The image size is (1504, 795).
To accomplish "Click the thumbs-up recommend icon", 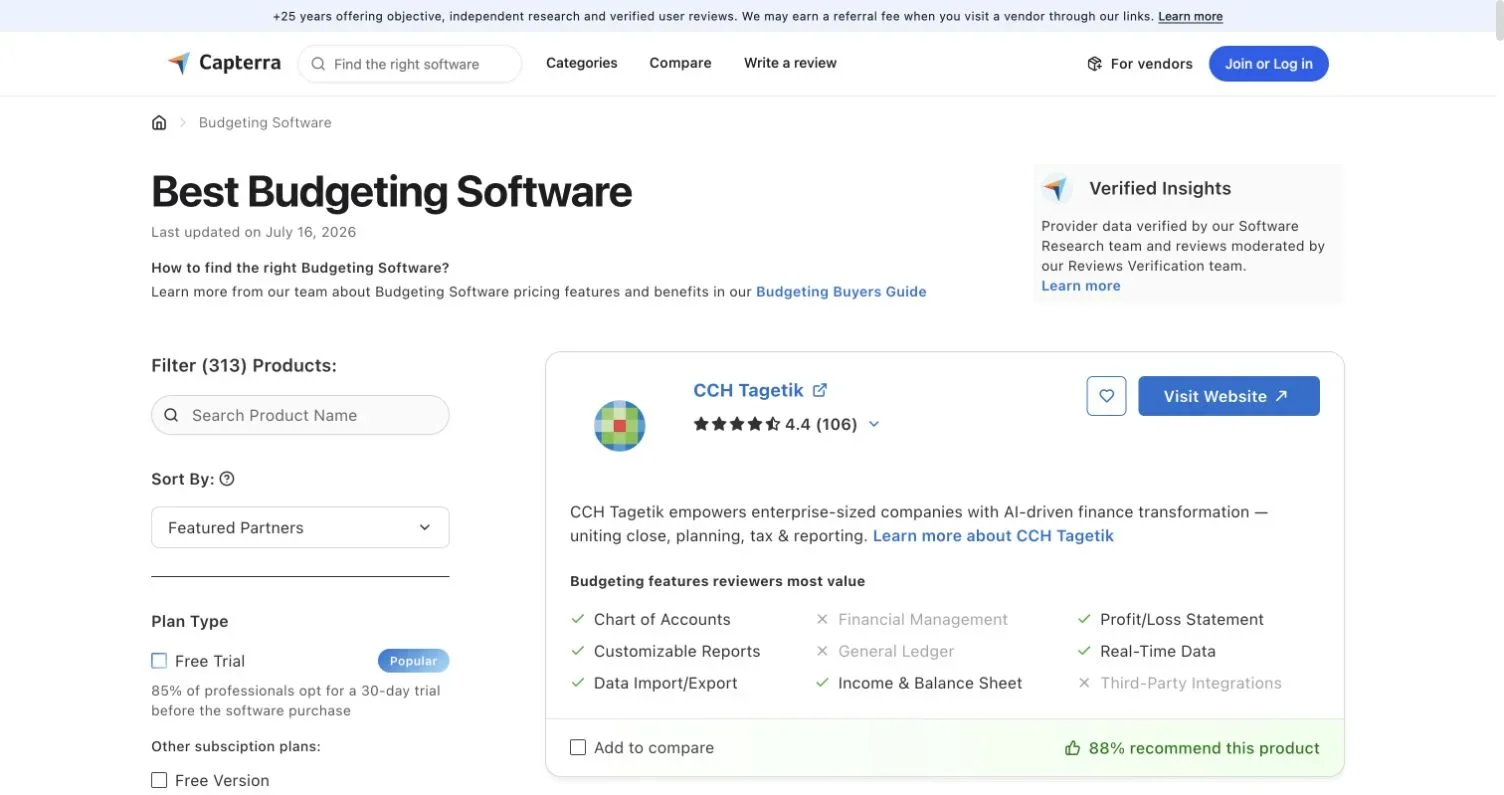I will pos(1072,748).
